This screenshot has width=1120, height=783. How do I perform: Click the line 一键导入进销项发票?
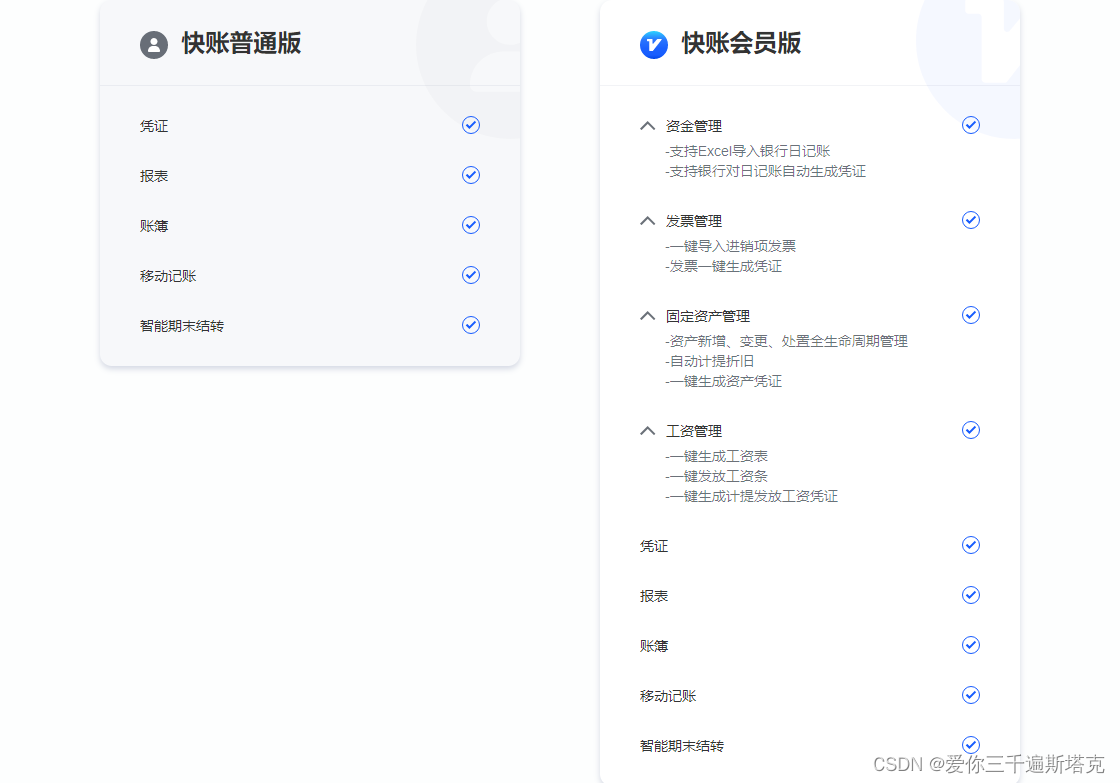coord(731,246)
